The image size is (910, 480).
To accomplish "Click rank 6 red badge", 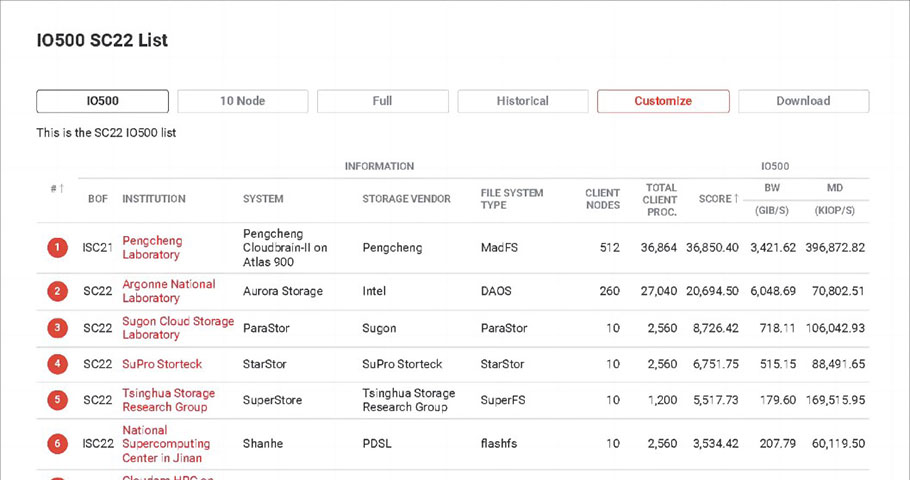I will (57, 444).
